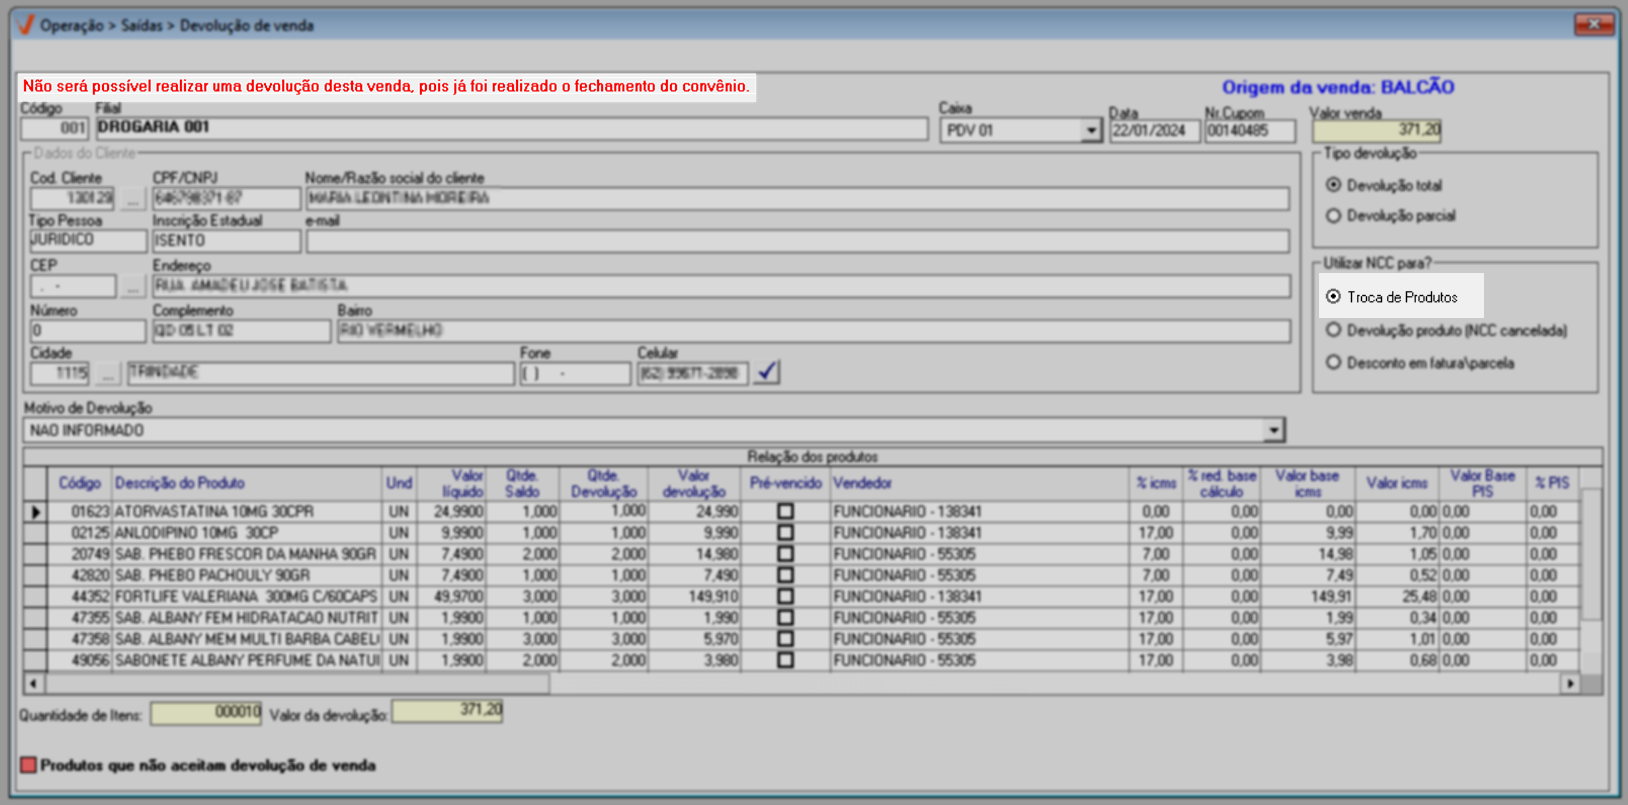Screen dimensions: 1628x805
Task: Click product code '49056' cell
Action: pyautogui.click(x=79, y=661)
